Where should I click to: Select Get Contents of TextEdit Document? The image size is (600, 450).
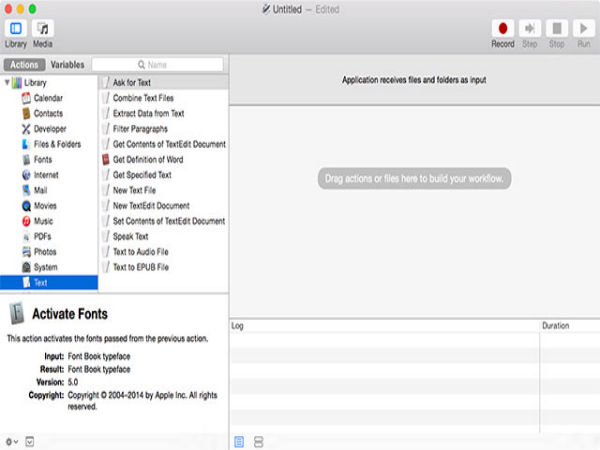[x=164, y=144]
